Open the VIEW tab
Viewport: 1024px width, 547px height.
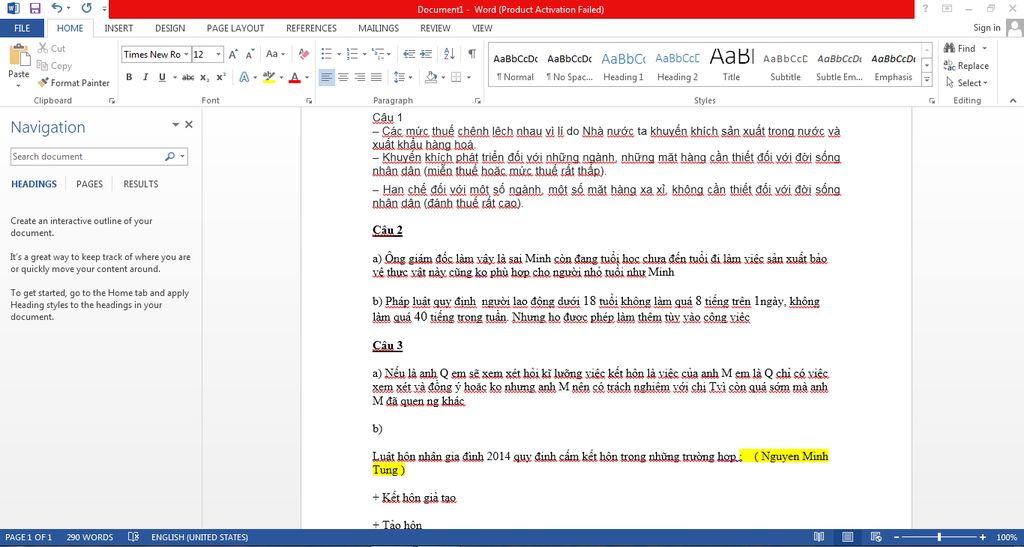click(482, 28)
